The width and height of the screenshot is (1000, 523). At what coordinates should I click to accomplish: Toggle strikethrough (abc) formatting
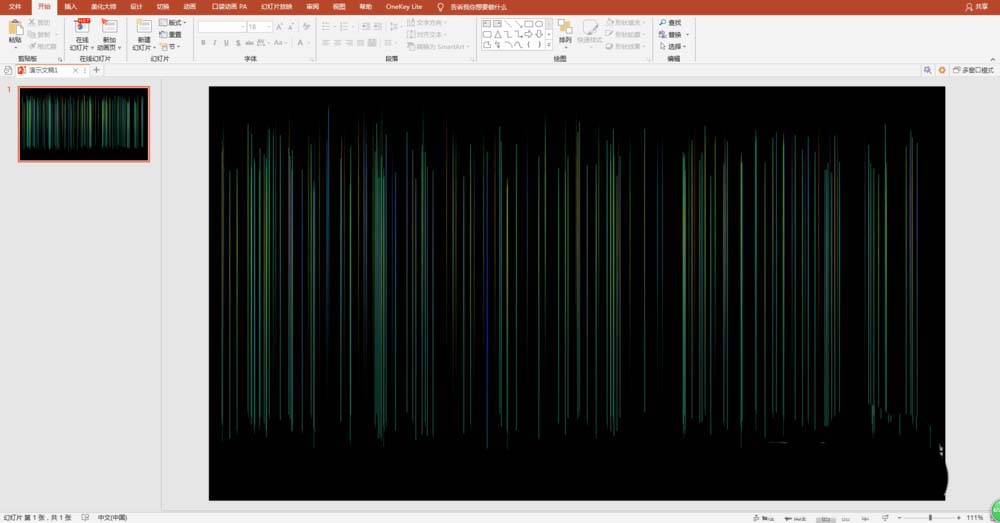tap(249, 43)
